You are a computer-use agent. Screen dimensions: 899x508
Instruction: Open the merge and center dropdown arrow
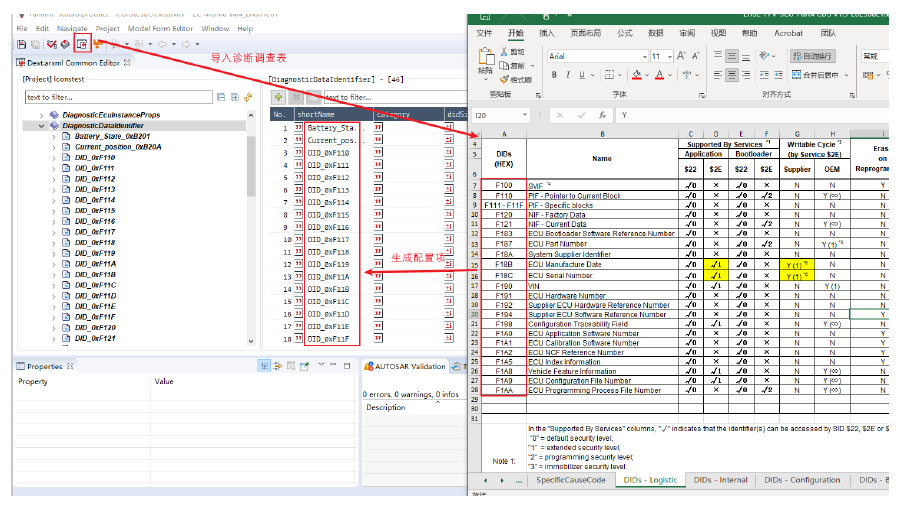pos(846,75)
